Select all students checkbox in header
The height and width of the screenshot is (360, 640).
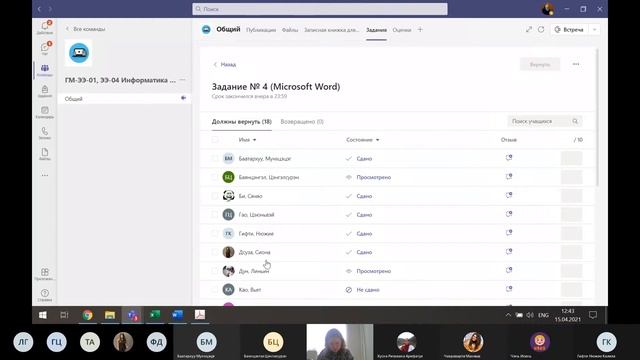coord(215,140)
